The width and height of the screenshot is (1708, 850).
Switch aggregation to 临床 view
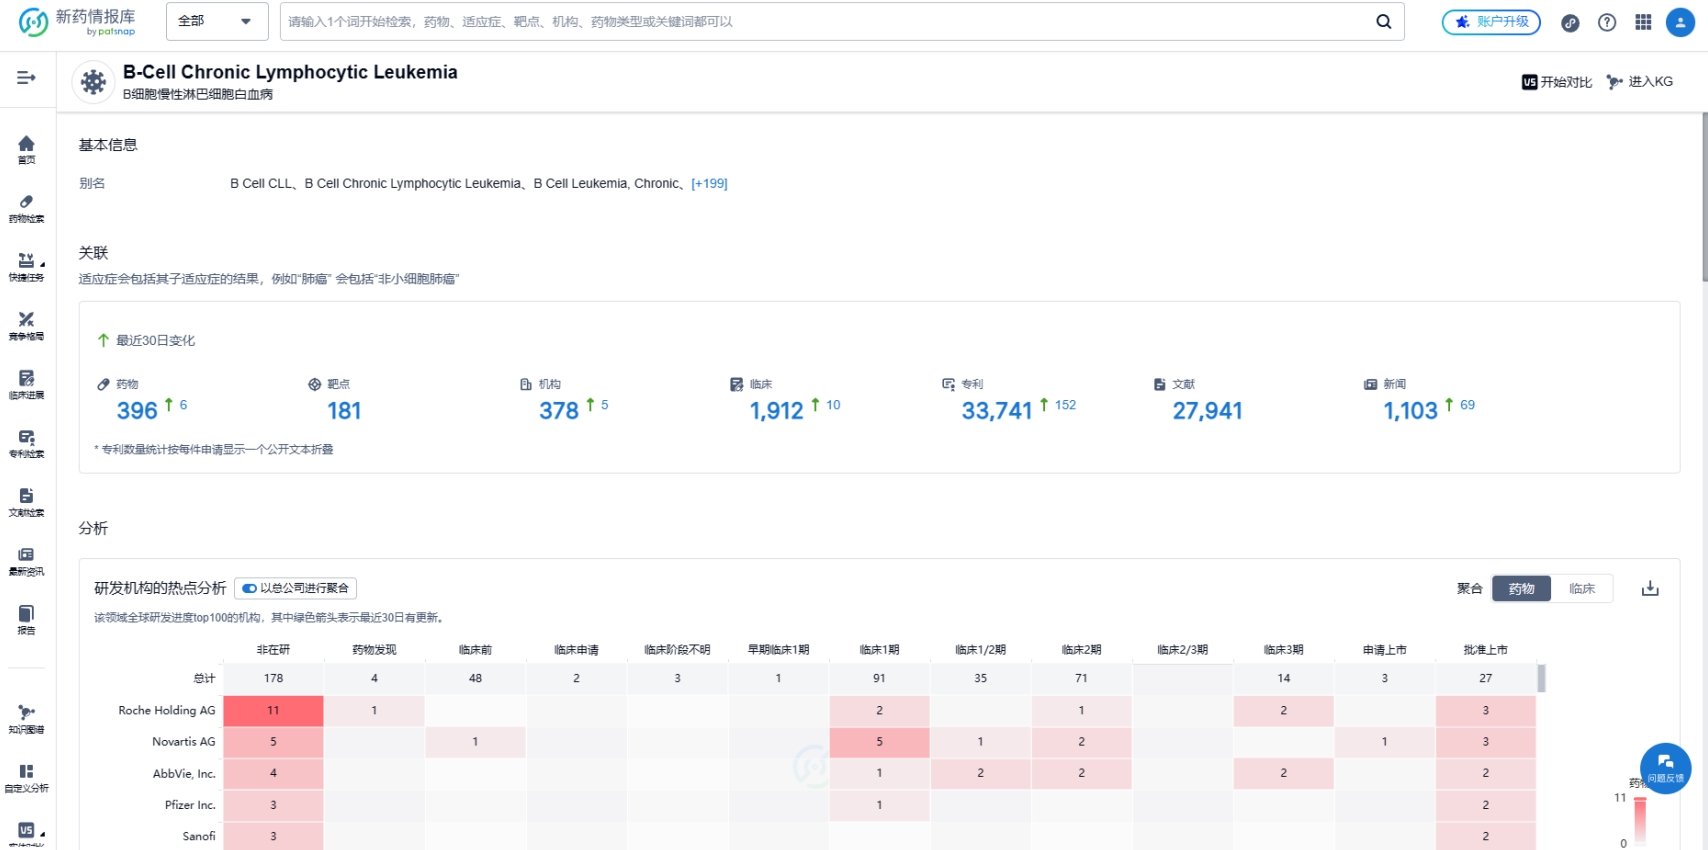pos(1582,589)
